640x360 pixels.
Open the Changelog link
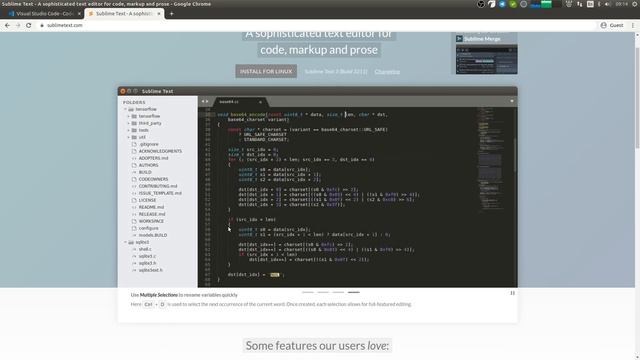(387, 71)
